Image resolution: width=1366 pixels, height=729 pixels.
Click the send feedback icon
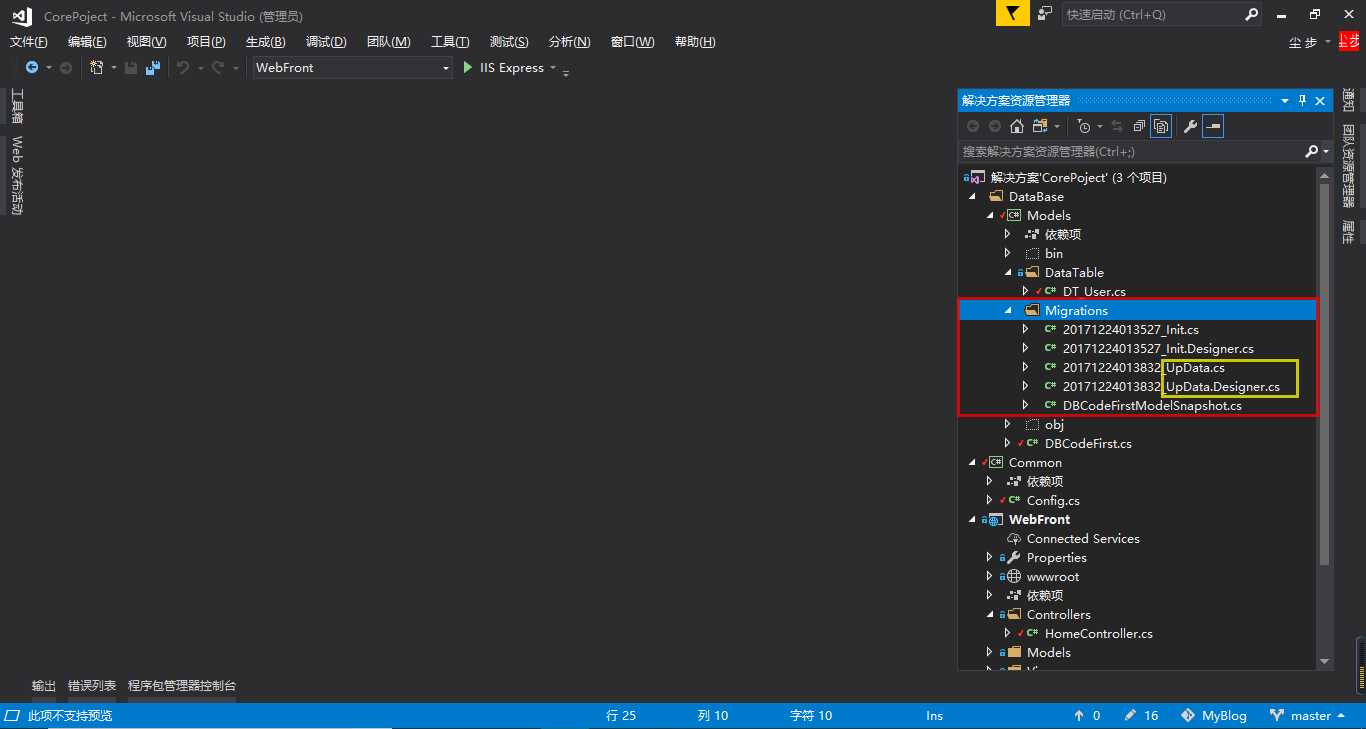[x=1045, y=14]
